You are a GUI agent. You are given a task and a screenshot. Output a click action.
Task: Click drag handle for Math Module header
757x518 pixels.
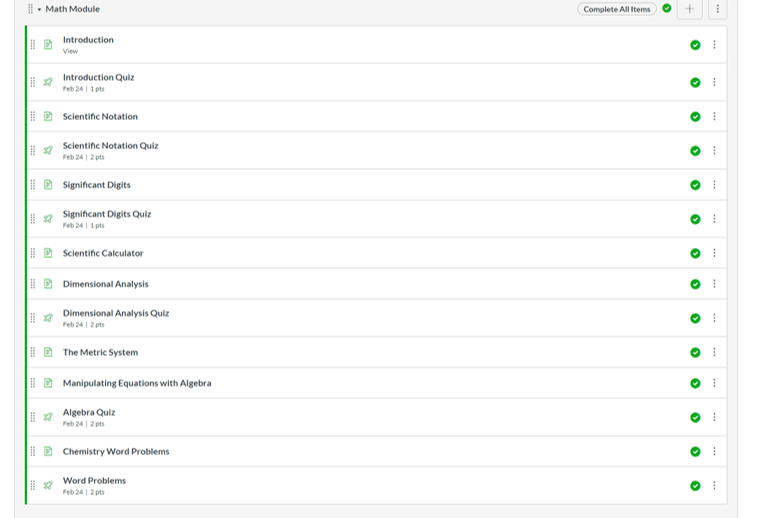coord(30,9)
